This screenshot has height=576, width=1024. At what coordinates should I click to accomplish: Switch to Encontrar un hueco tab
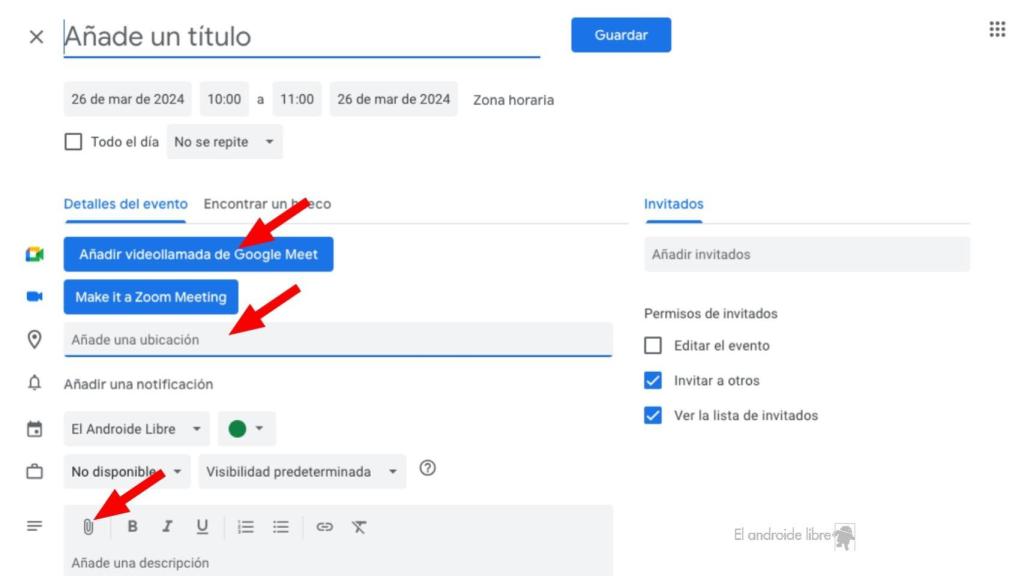click(x=267, y=204)
